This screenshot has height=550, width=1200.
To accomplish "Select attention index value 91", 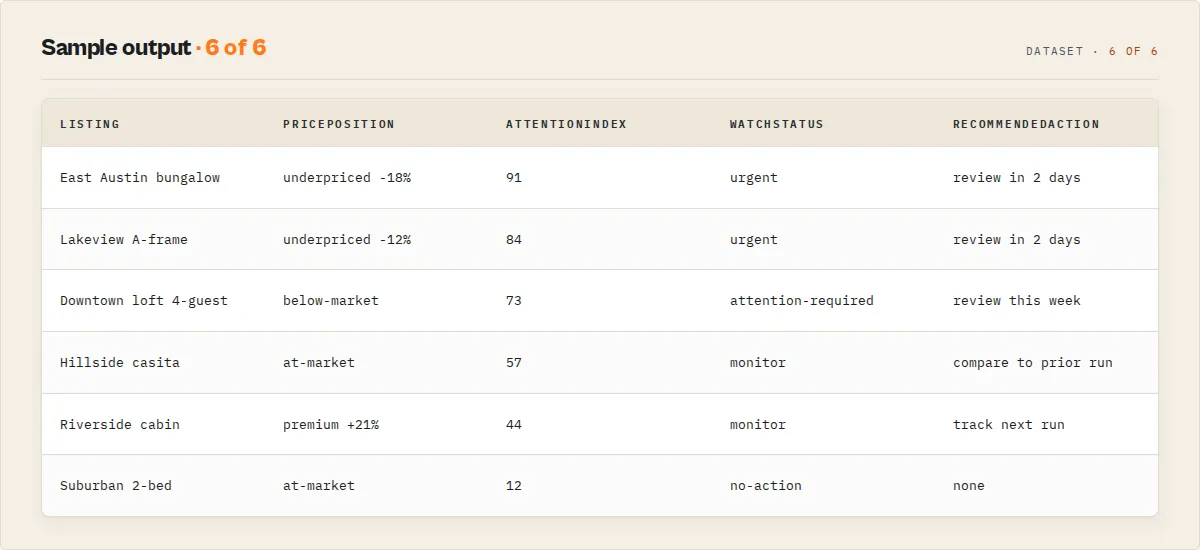I will pos(514,178).
